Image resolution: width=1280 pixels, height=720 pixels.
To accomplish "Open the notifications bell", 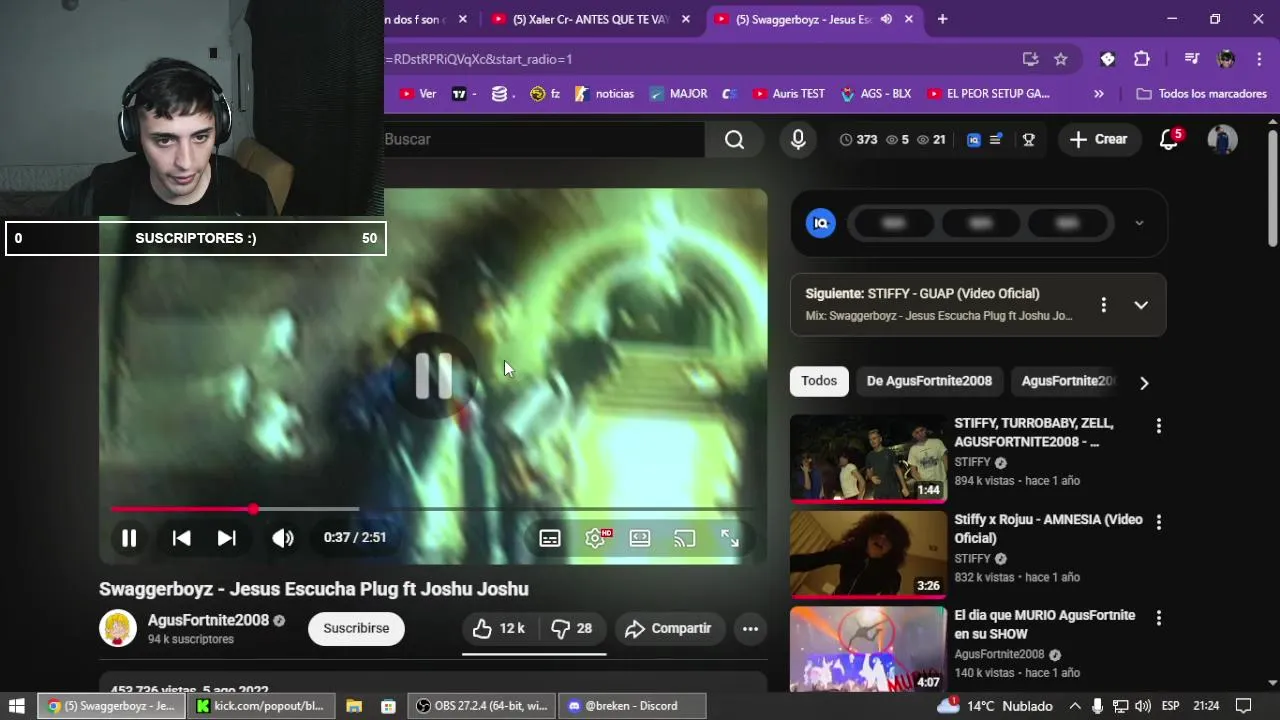I will (1169, 139).
